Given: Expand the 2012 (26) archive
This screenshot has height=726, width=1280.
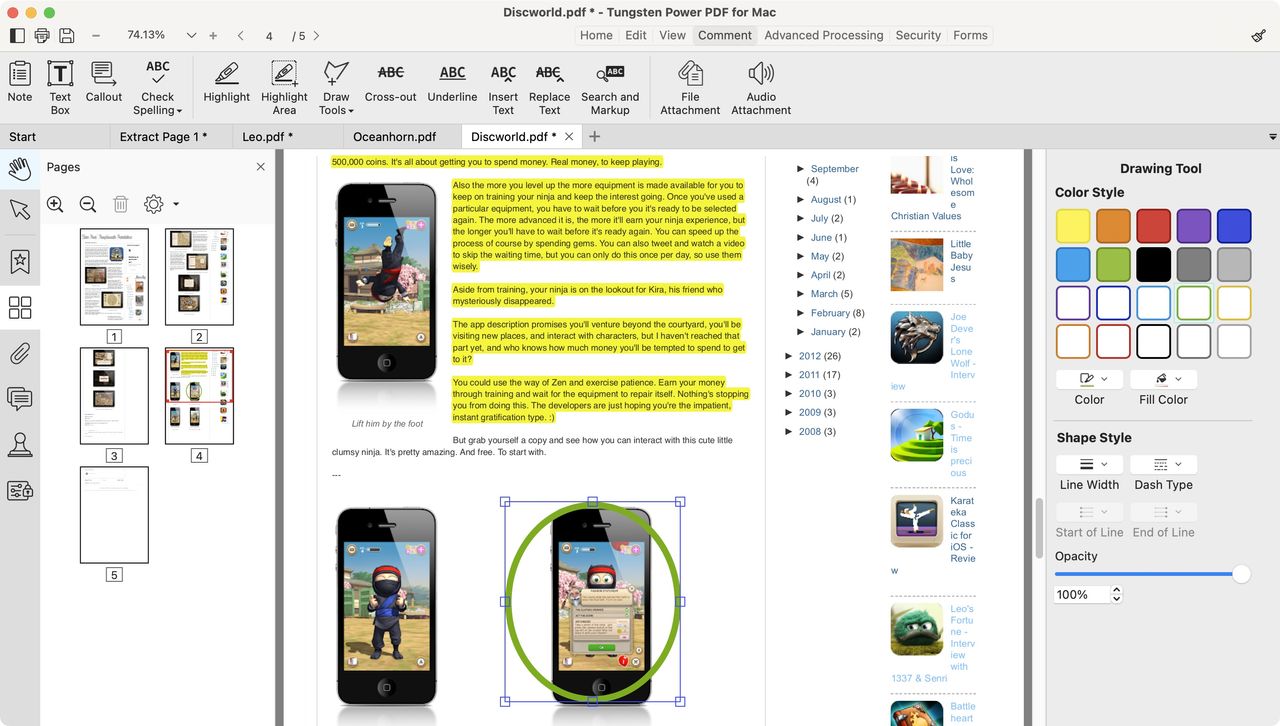Looking at the screenshot, I should [x=789, y=356].
